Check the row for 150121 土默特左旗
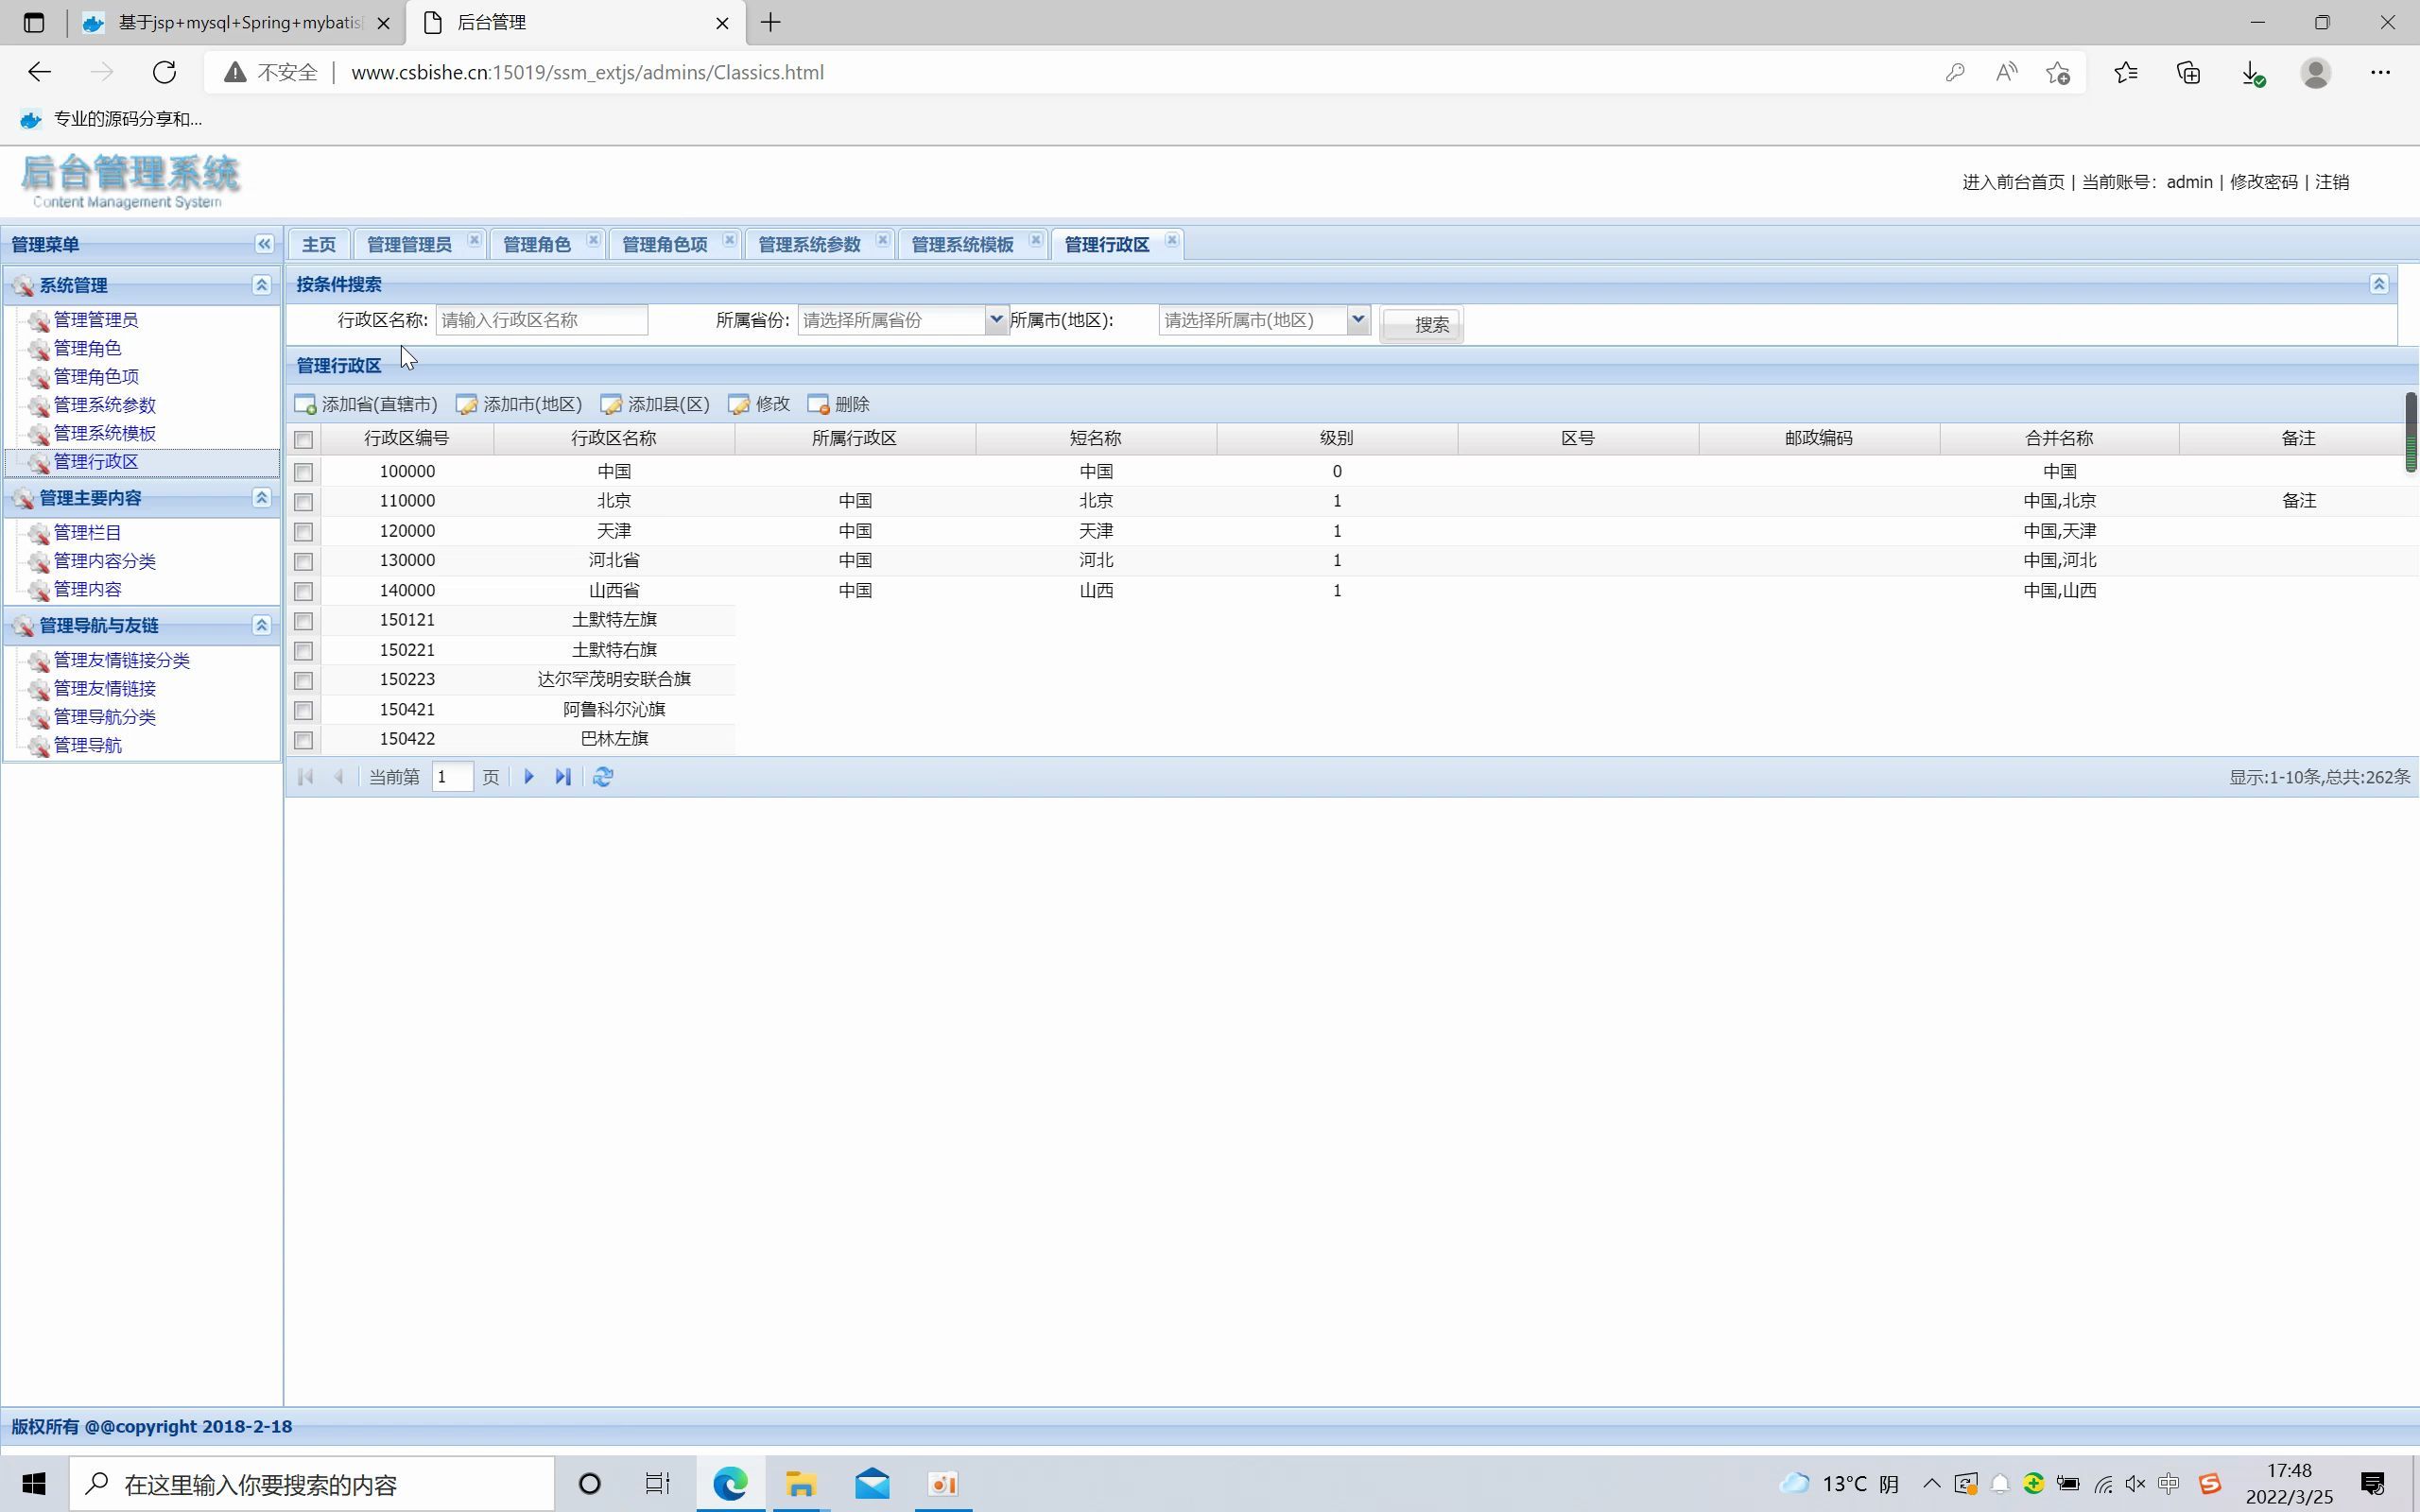The width and height of the screenshot is (2420, 1512). [x=304, y=621]
